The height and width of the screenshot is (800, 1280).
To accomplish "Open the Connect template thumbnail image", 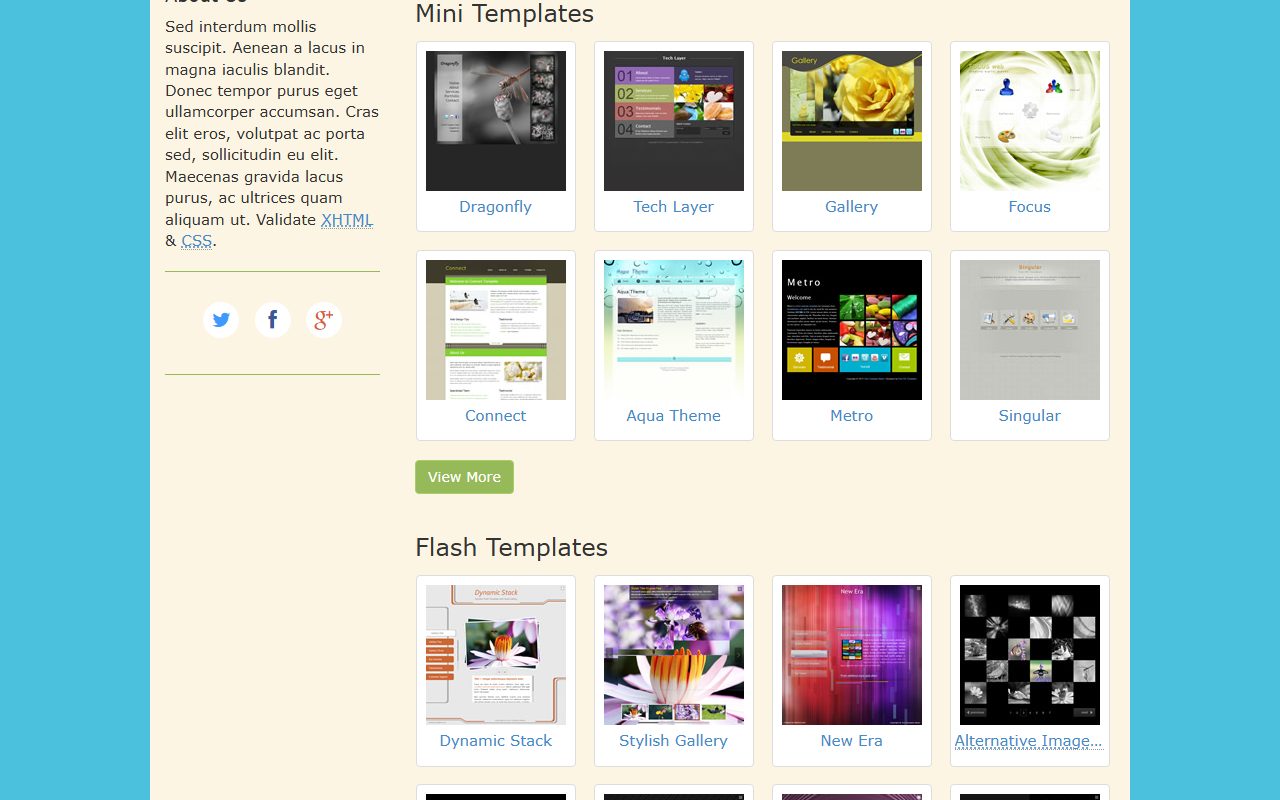I will [496, 330].
